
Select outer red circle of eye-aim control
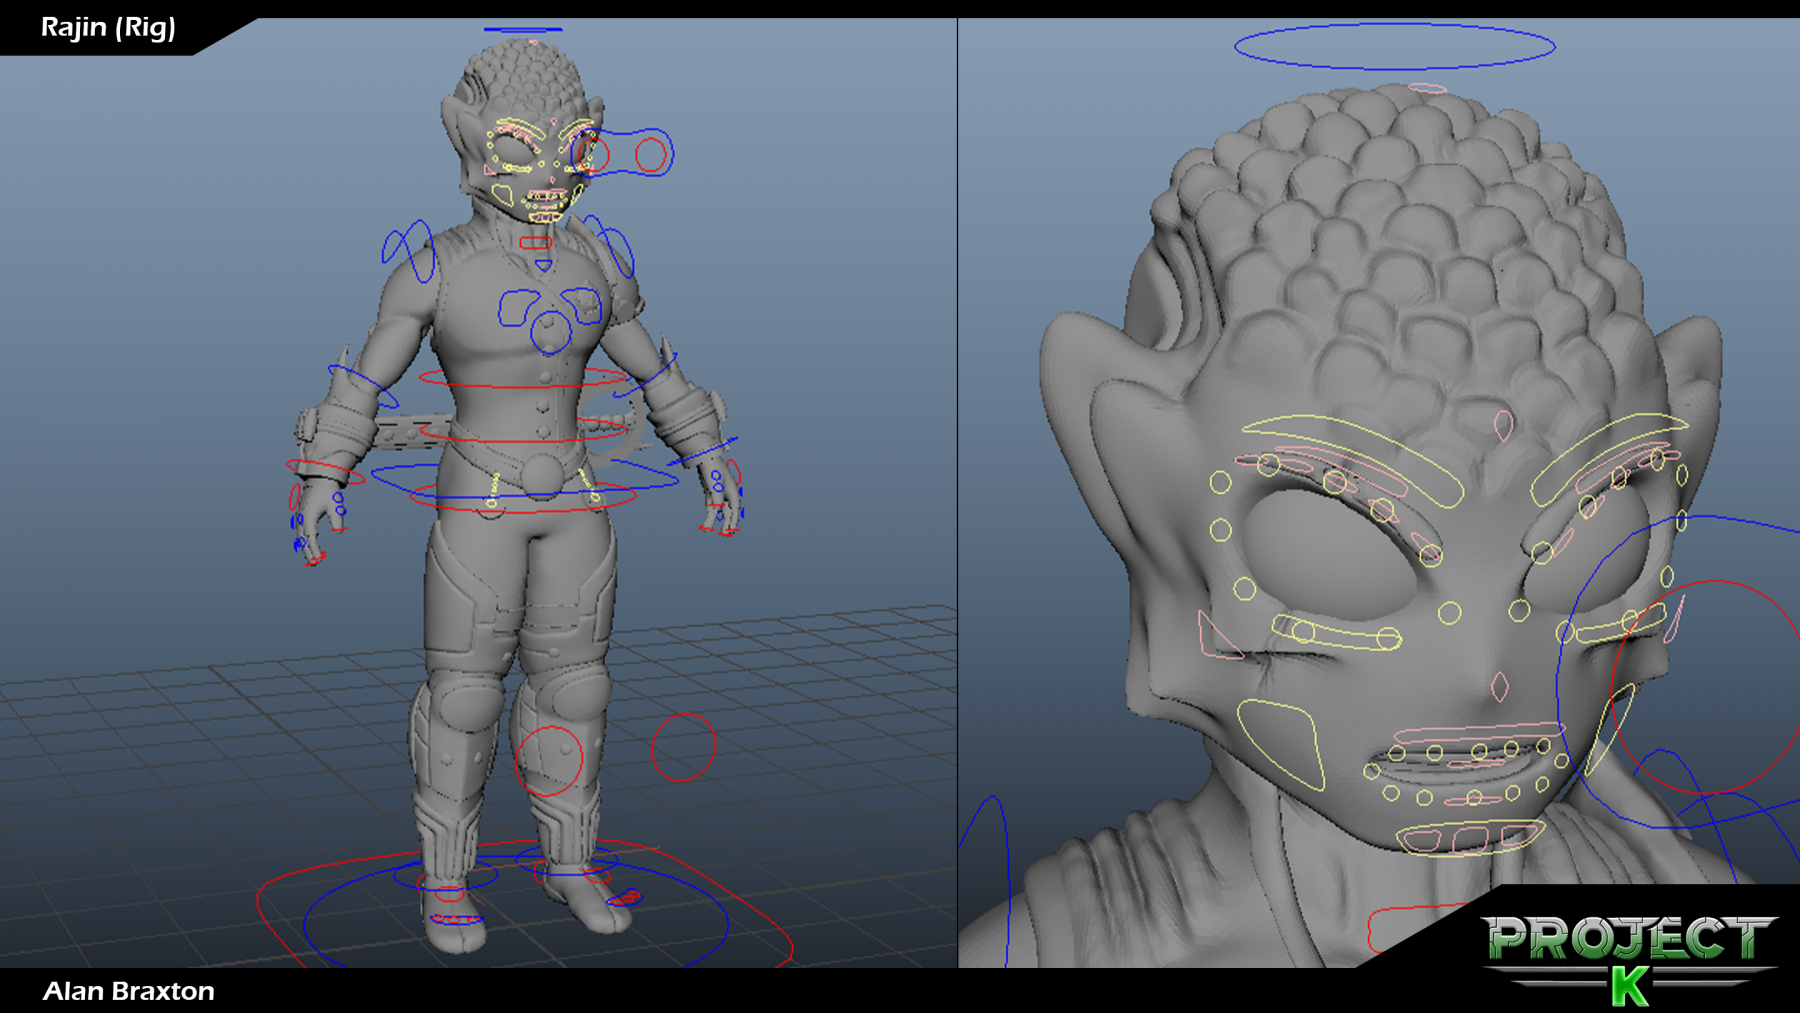[x=651, y=155]
